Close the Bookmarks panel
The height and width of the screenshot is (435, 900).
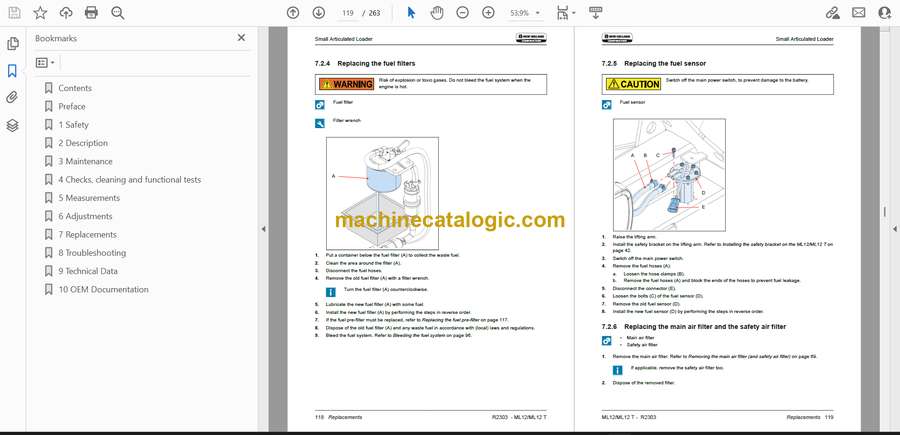point(241,38)
